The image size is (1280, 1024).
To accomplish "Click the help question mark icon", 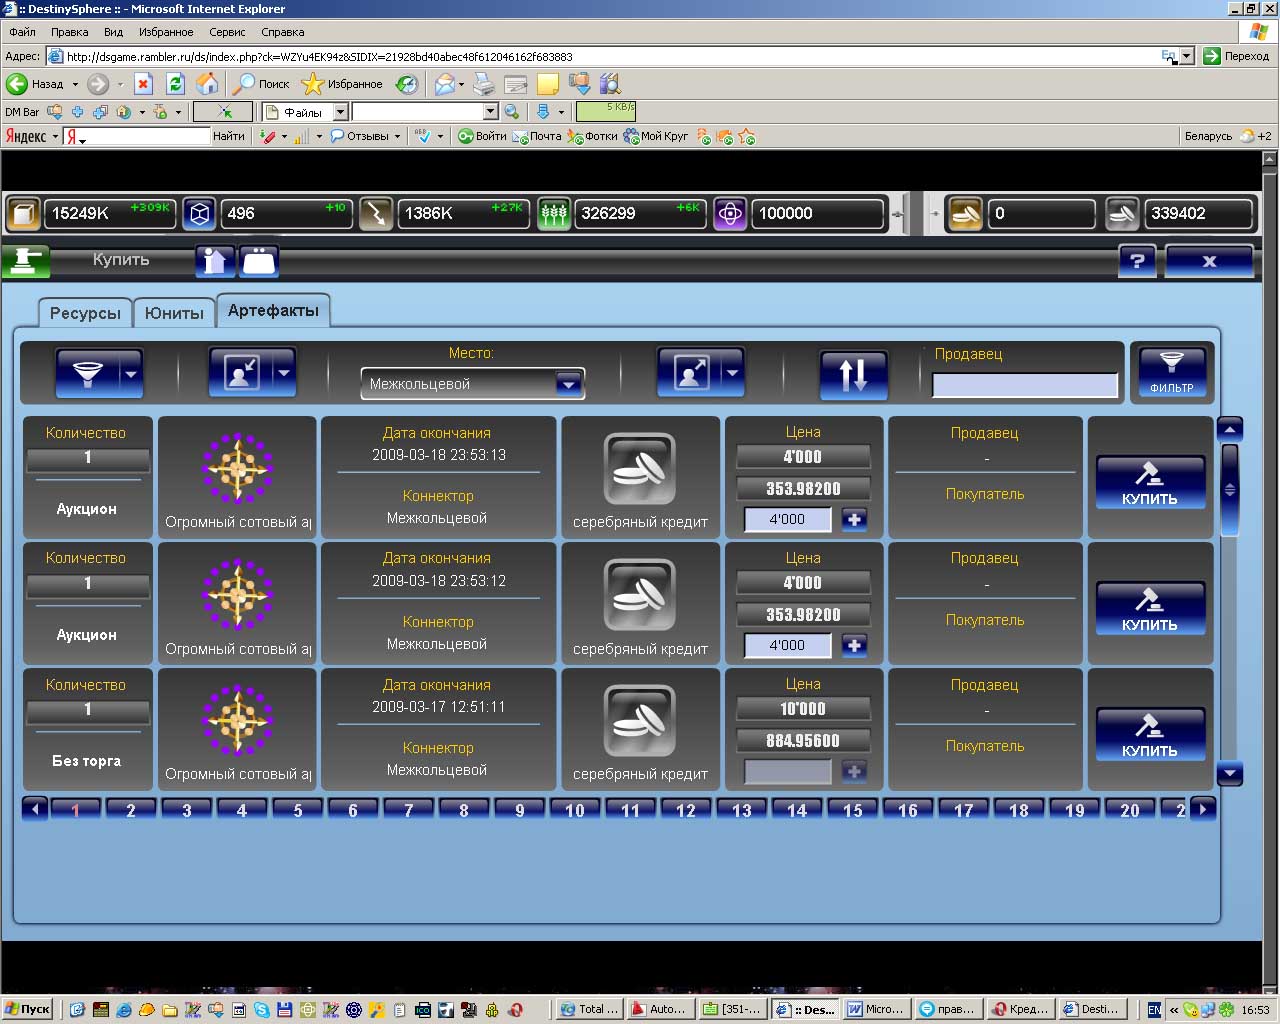I will coord(1136,261).
